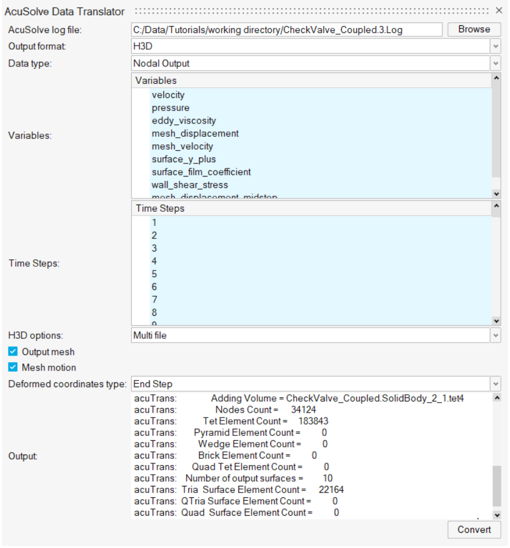This screenshot has height=548, width=510.
Task: Select wall_shear_stress in the variables list
Action: point(190,185)
